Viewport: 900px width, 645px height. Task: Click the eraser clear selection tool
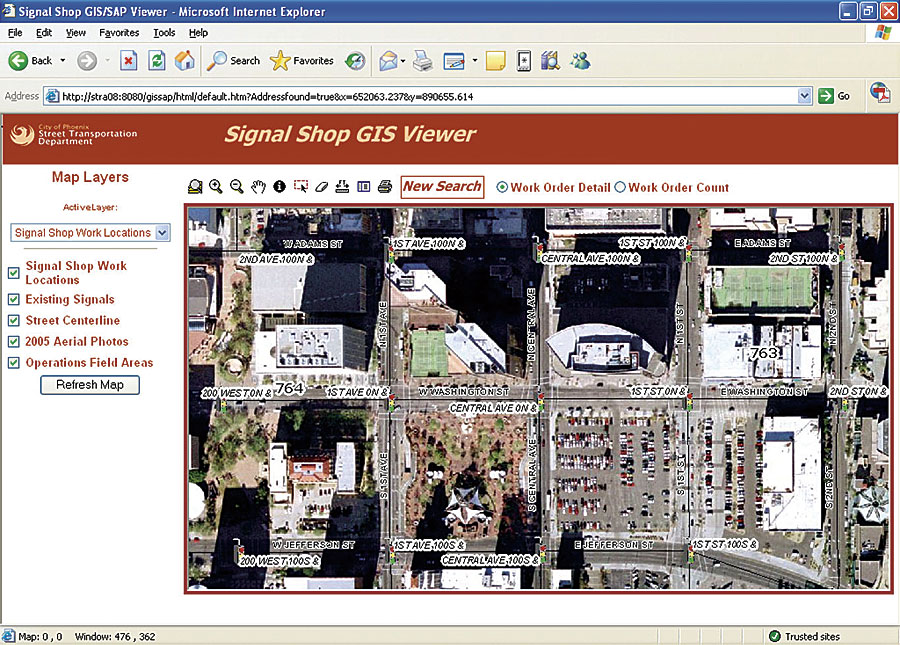[x=321, y=186]
